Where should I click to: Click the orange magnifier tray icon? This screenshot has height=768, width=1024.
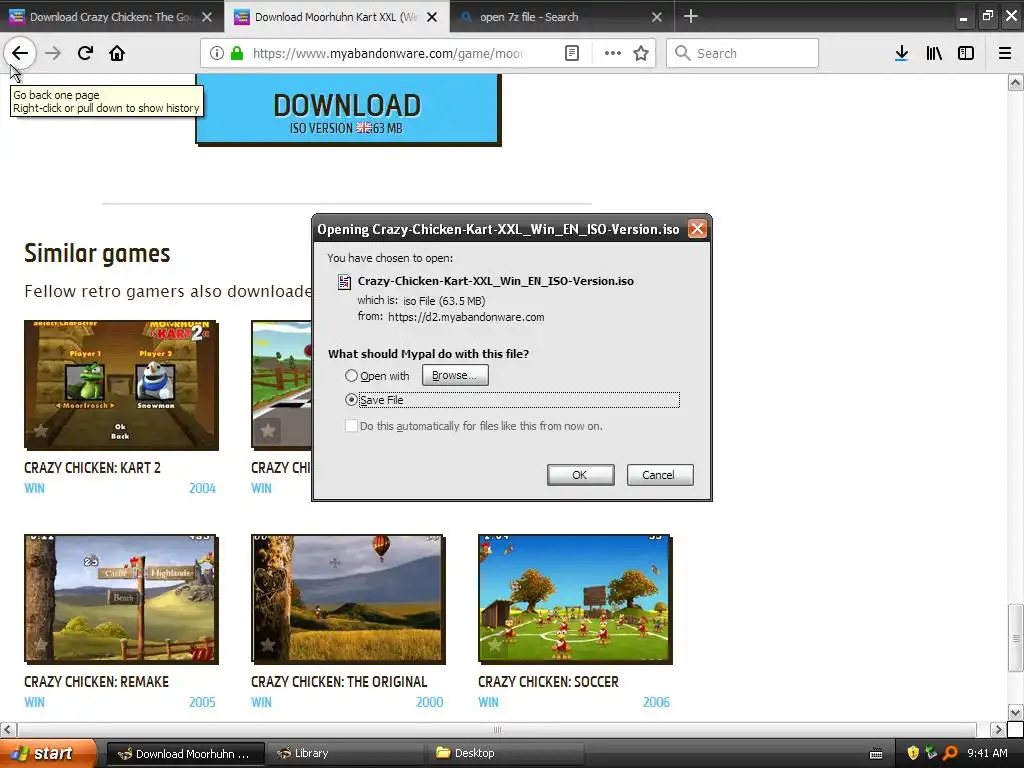coord(950,753)
